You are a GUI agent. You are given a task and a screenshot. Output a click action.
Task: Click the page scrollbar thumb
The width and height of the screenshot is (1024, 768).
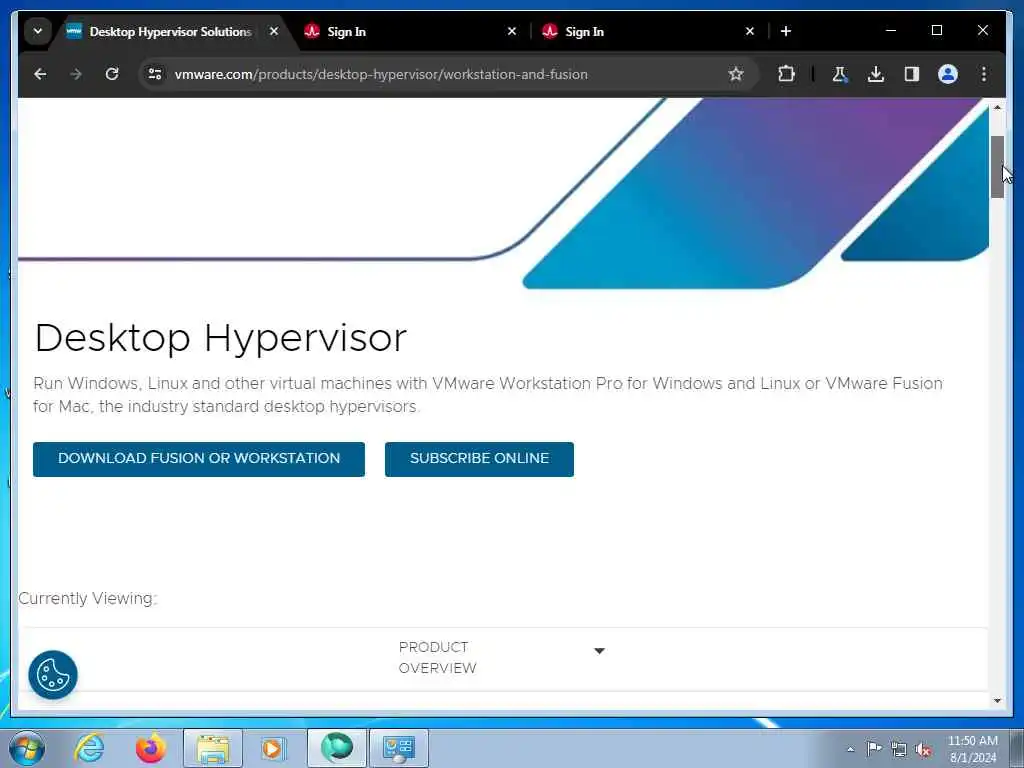point(997,167)
